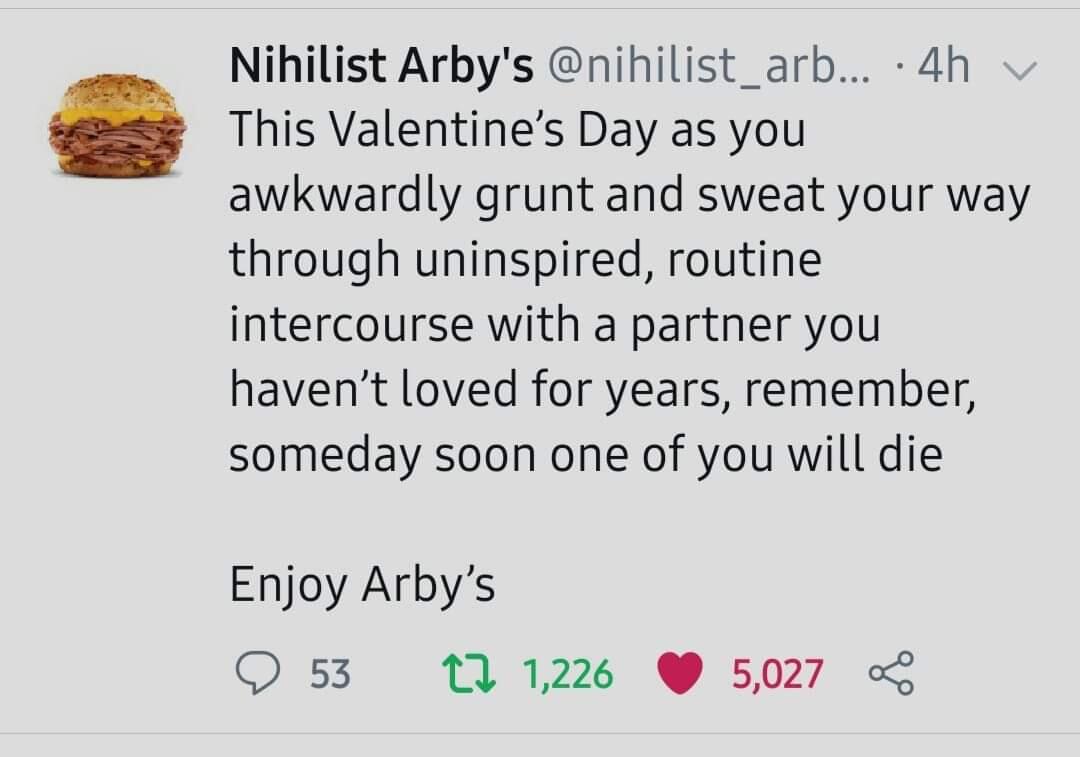Expand the tweet options chevron
The height and width of the screenshot is (757, 1080).
coord(1017,69)
